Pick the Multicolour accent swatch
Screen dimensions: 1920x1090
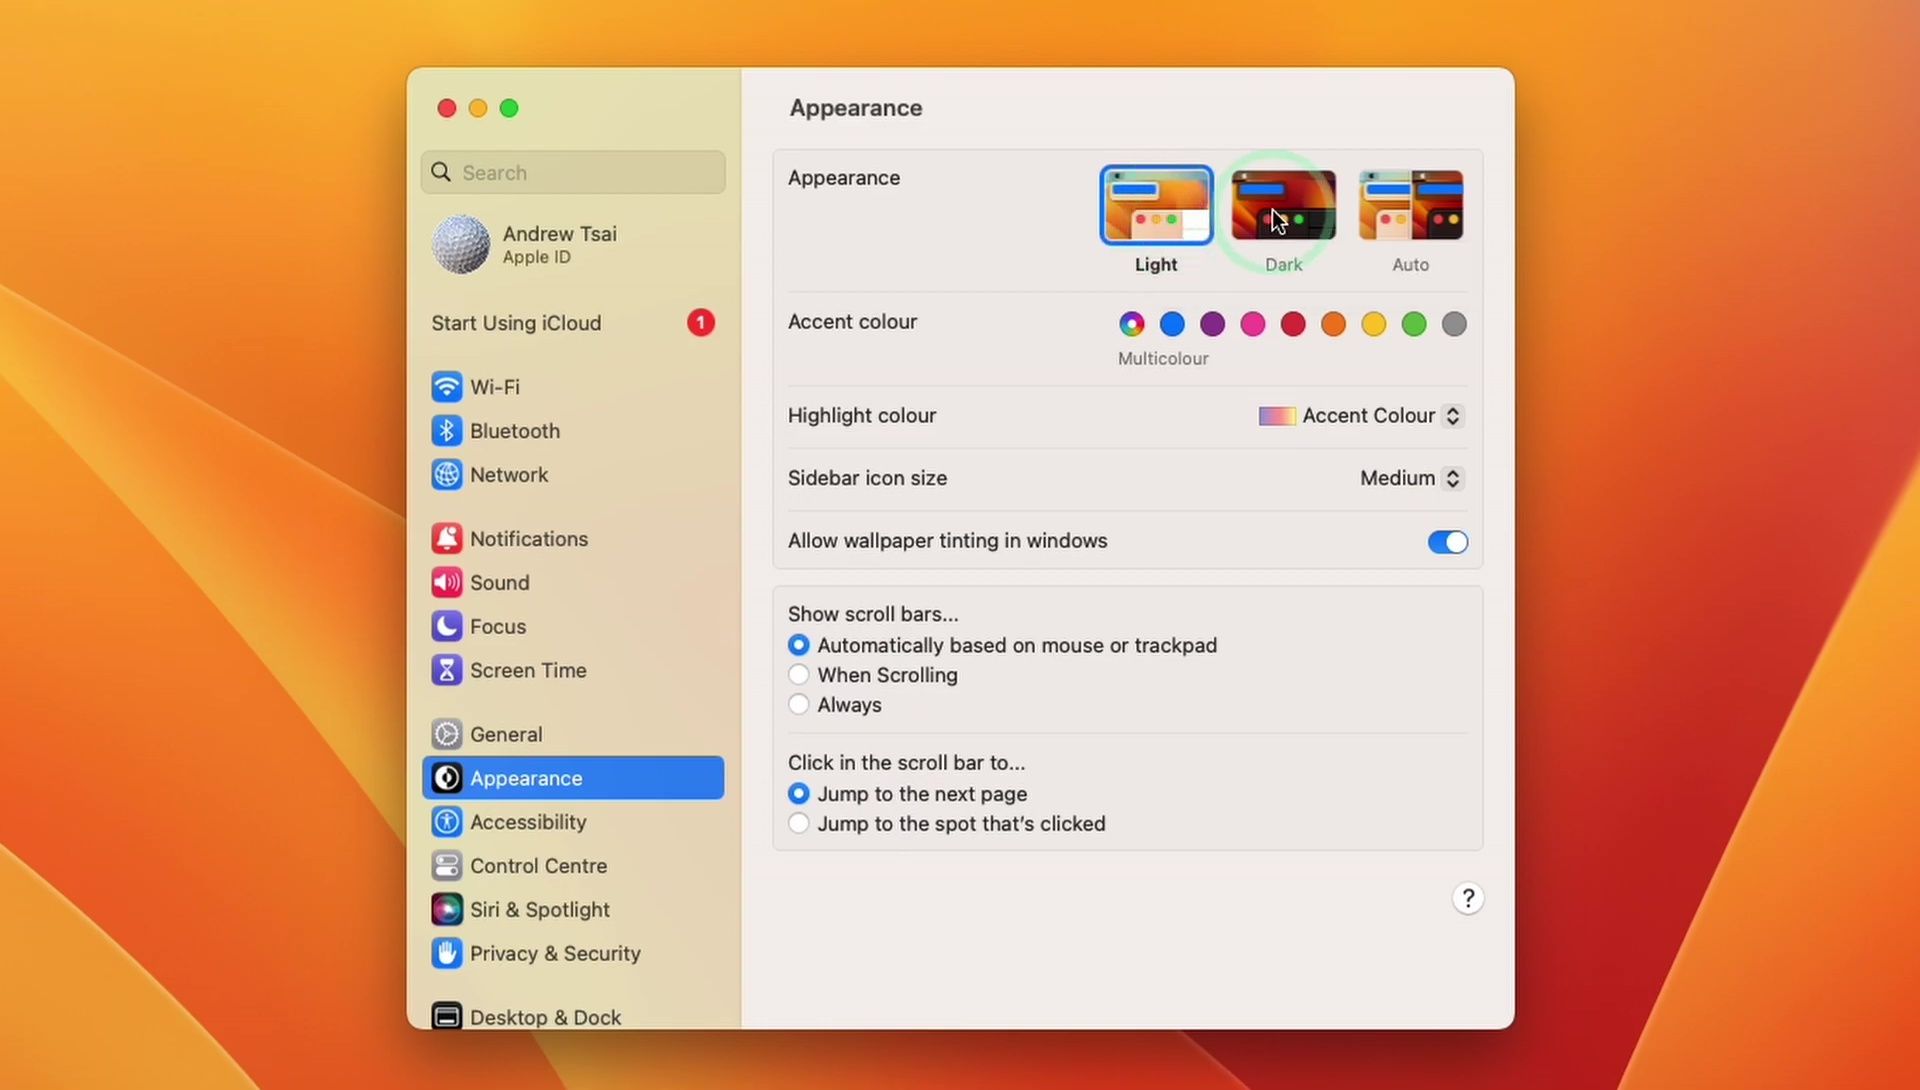[x=1132, y=324]
